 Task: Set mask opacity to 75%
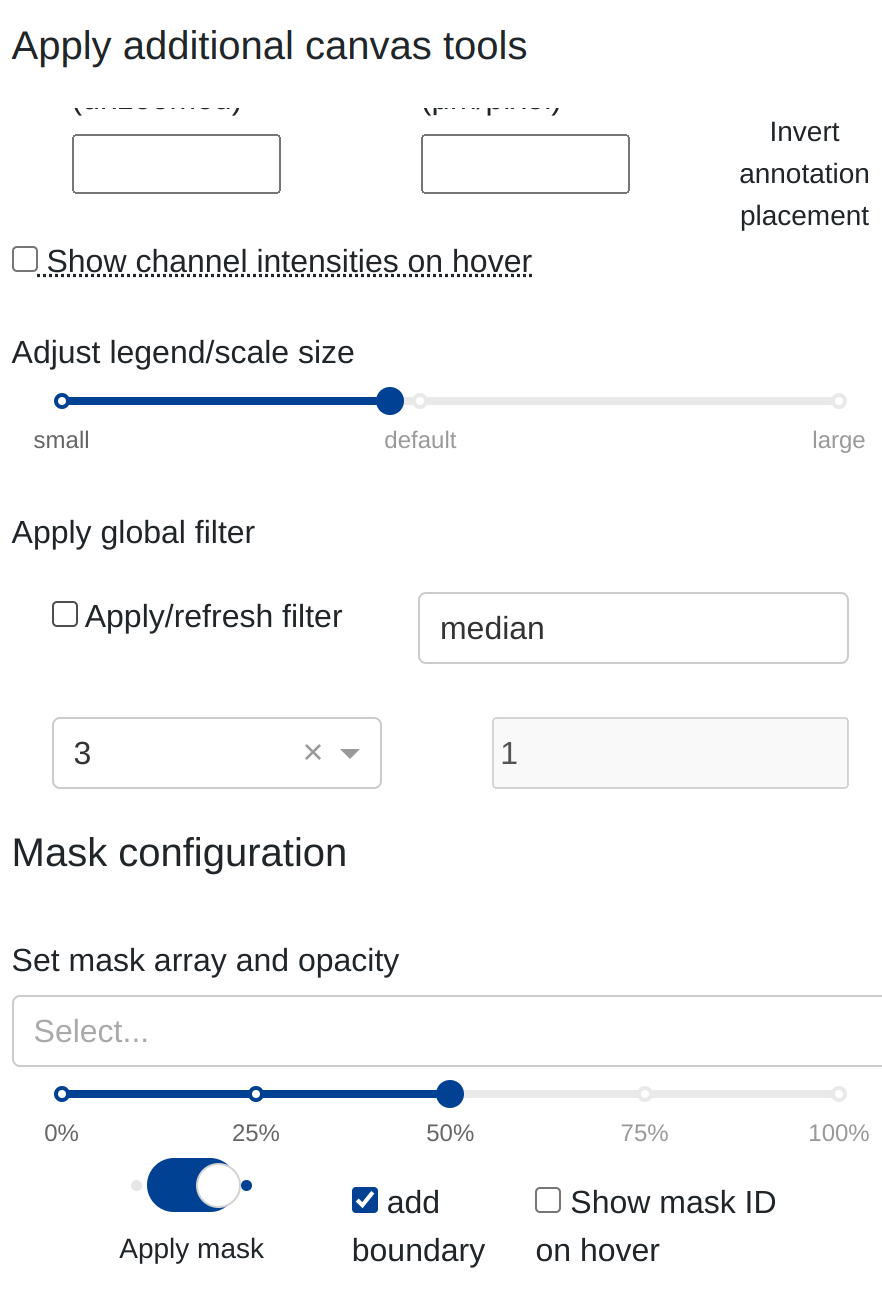click(x=645, y=1094)
